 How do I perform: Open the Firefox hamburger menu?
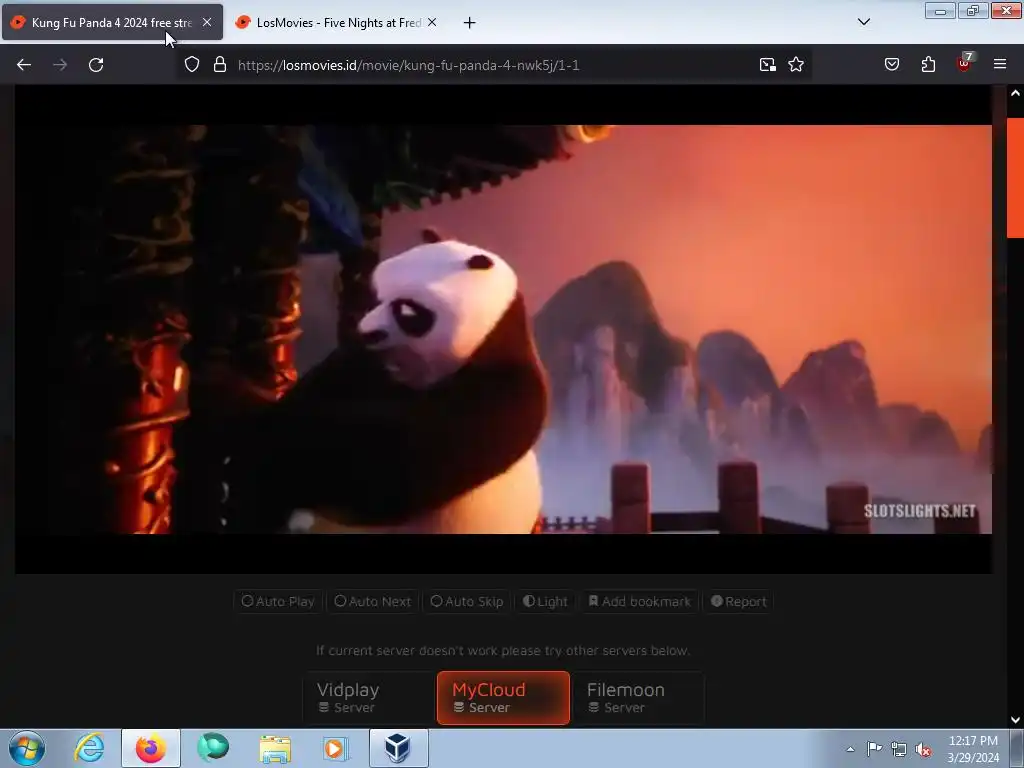[1000, 64]
